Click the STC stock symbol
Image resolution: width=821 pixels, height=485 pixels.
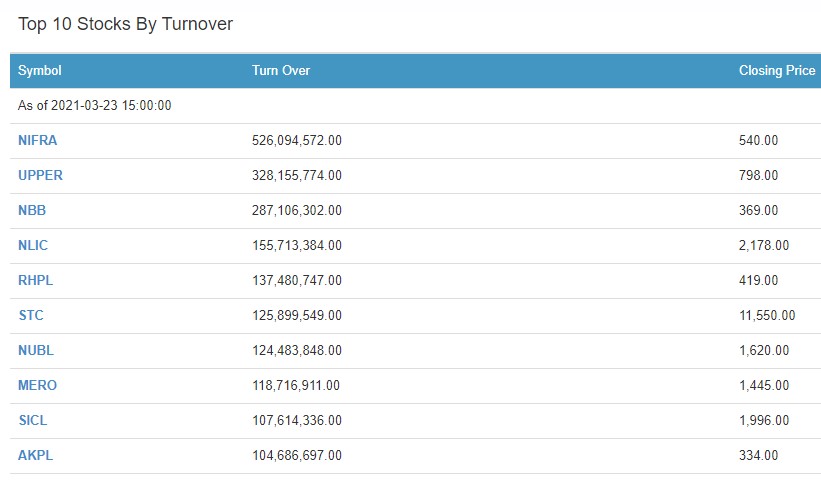point(31,316)
